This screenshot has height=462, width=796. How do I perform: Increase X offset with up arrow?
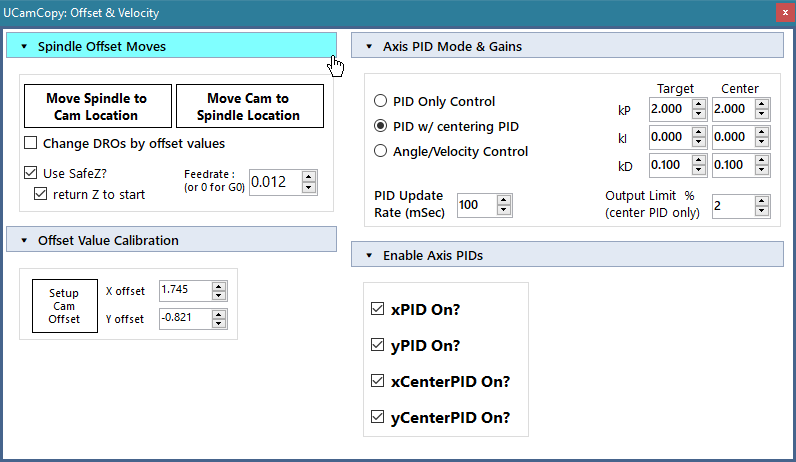coord(219,286)
